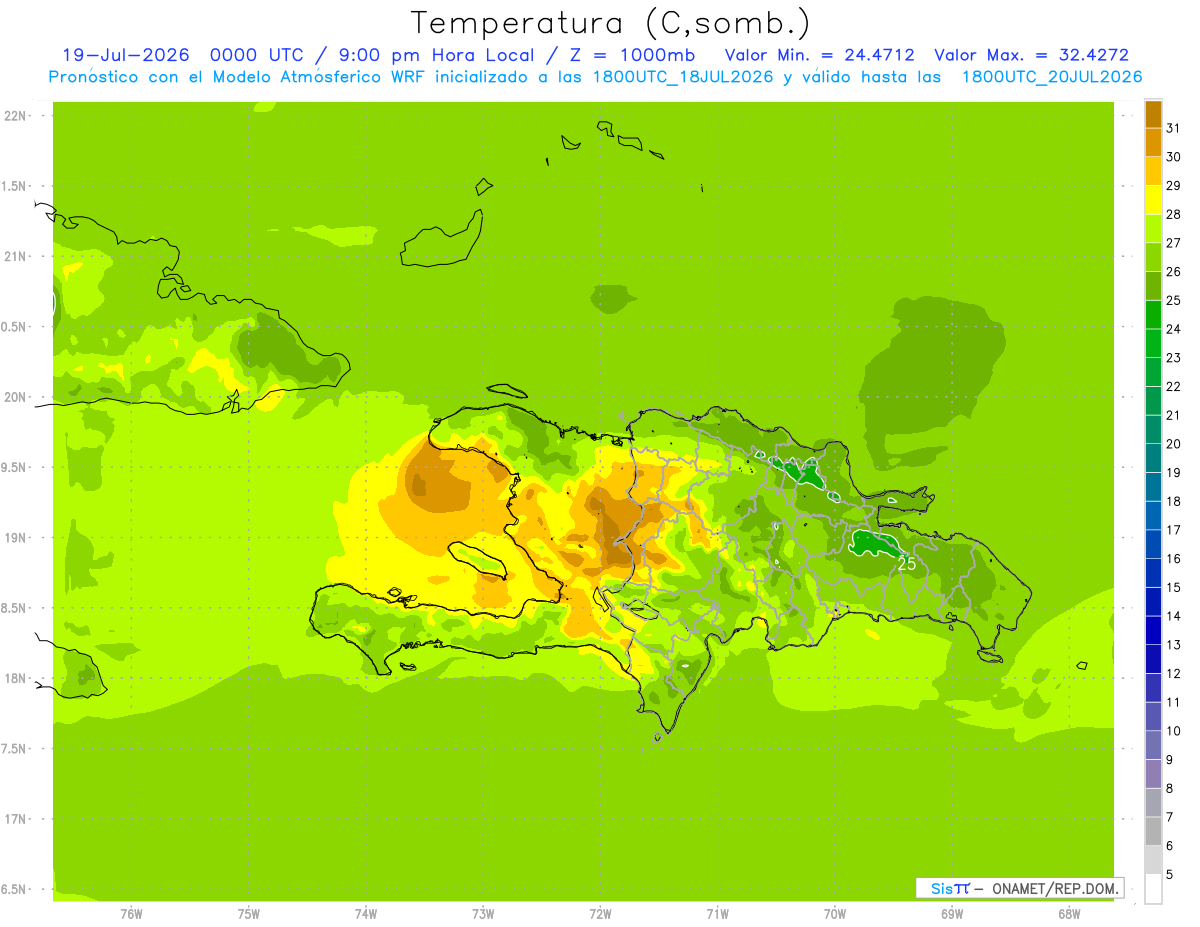Pick the legend swatch between 30 and 31
1200x927 pixels.
coord(1153,142)
